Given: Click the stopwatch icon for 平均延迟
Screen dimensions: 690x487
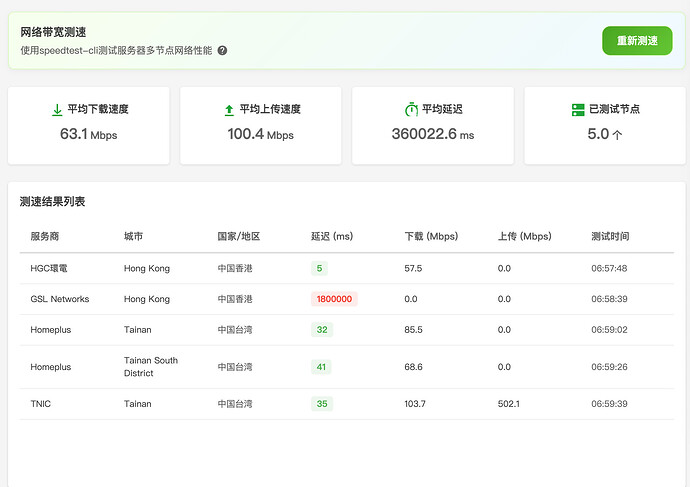Looking at the screenshot, I should pyautogui.click(x=411, y=109).
